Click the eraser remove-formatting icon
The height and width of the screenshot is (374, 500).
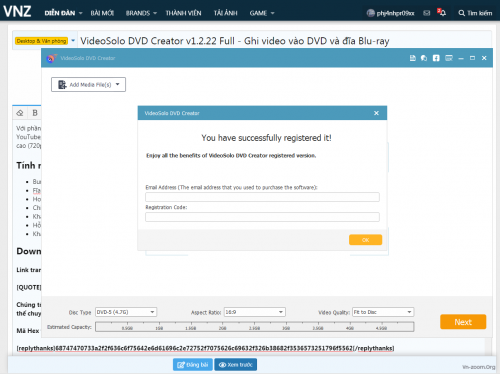coord(20,113)
